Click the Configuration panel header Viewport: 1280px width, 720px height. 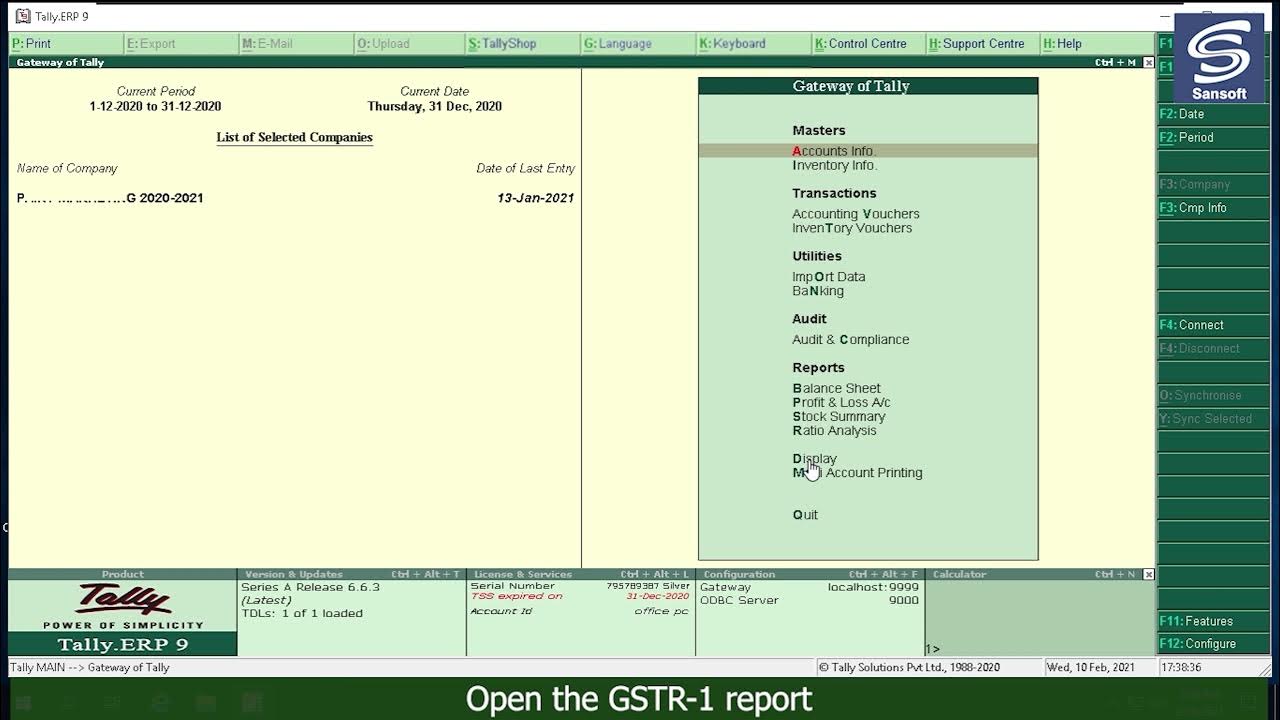809,574
